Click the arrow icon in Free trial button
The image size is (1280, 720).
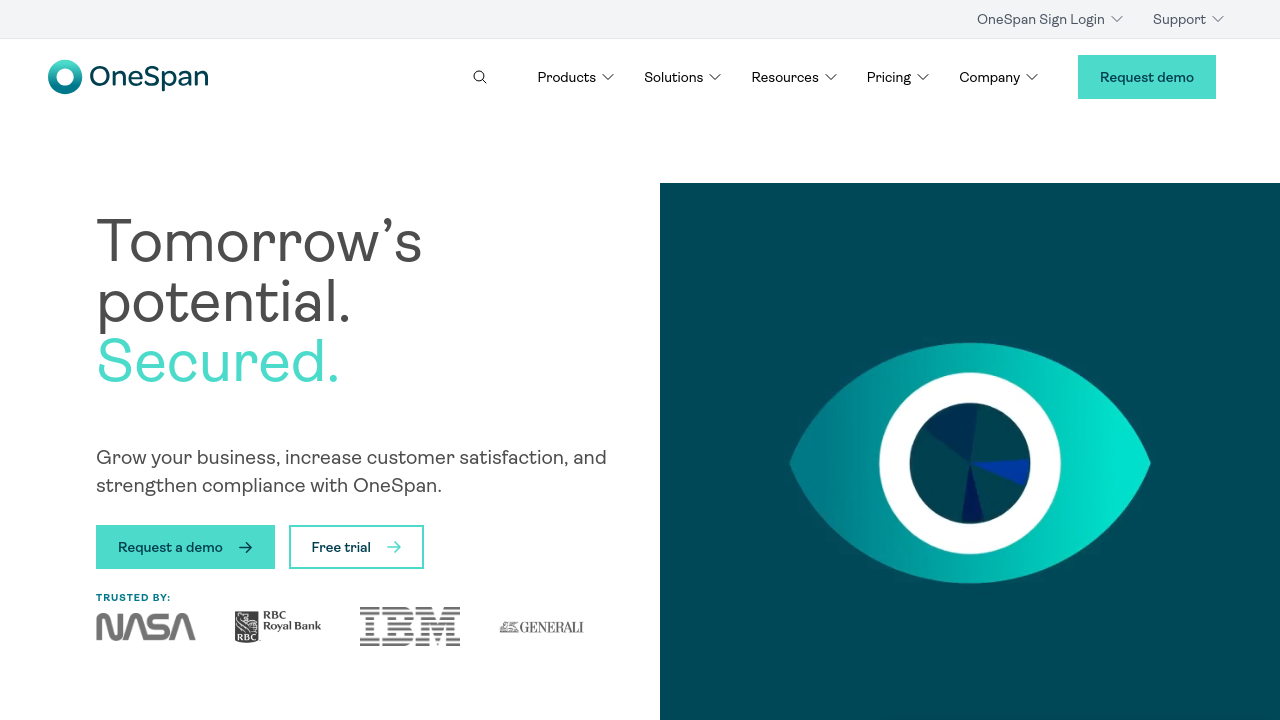[x=394, y=547]
